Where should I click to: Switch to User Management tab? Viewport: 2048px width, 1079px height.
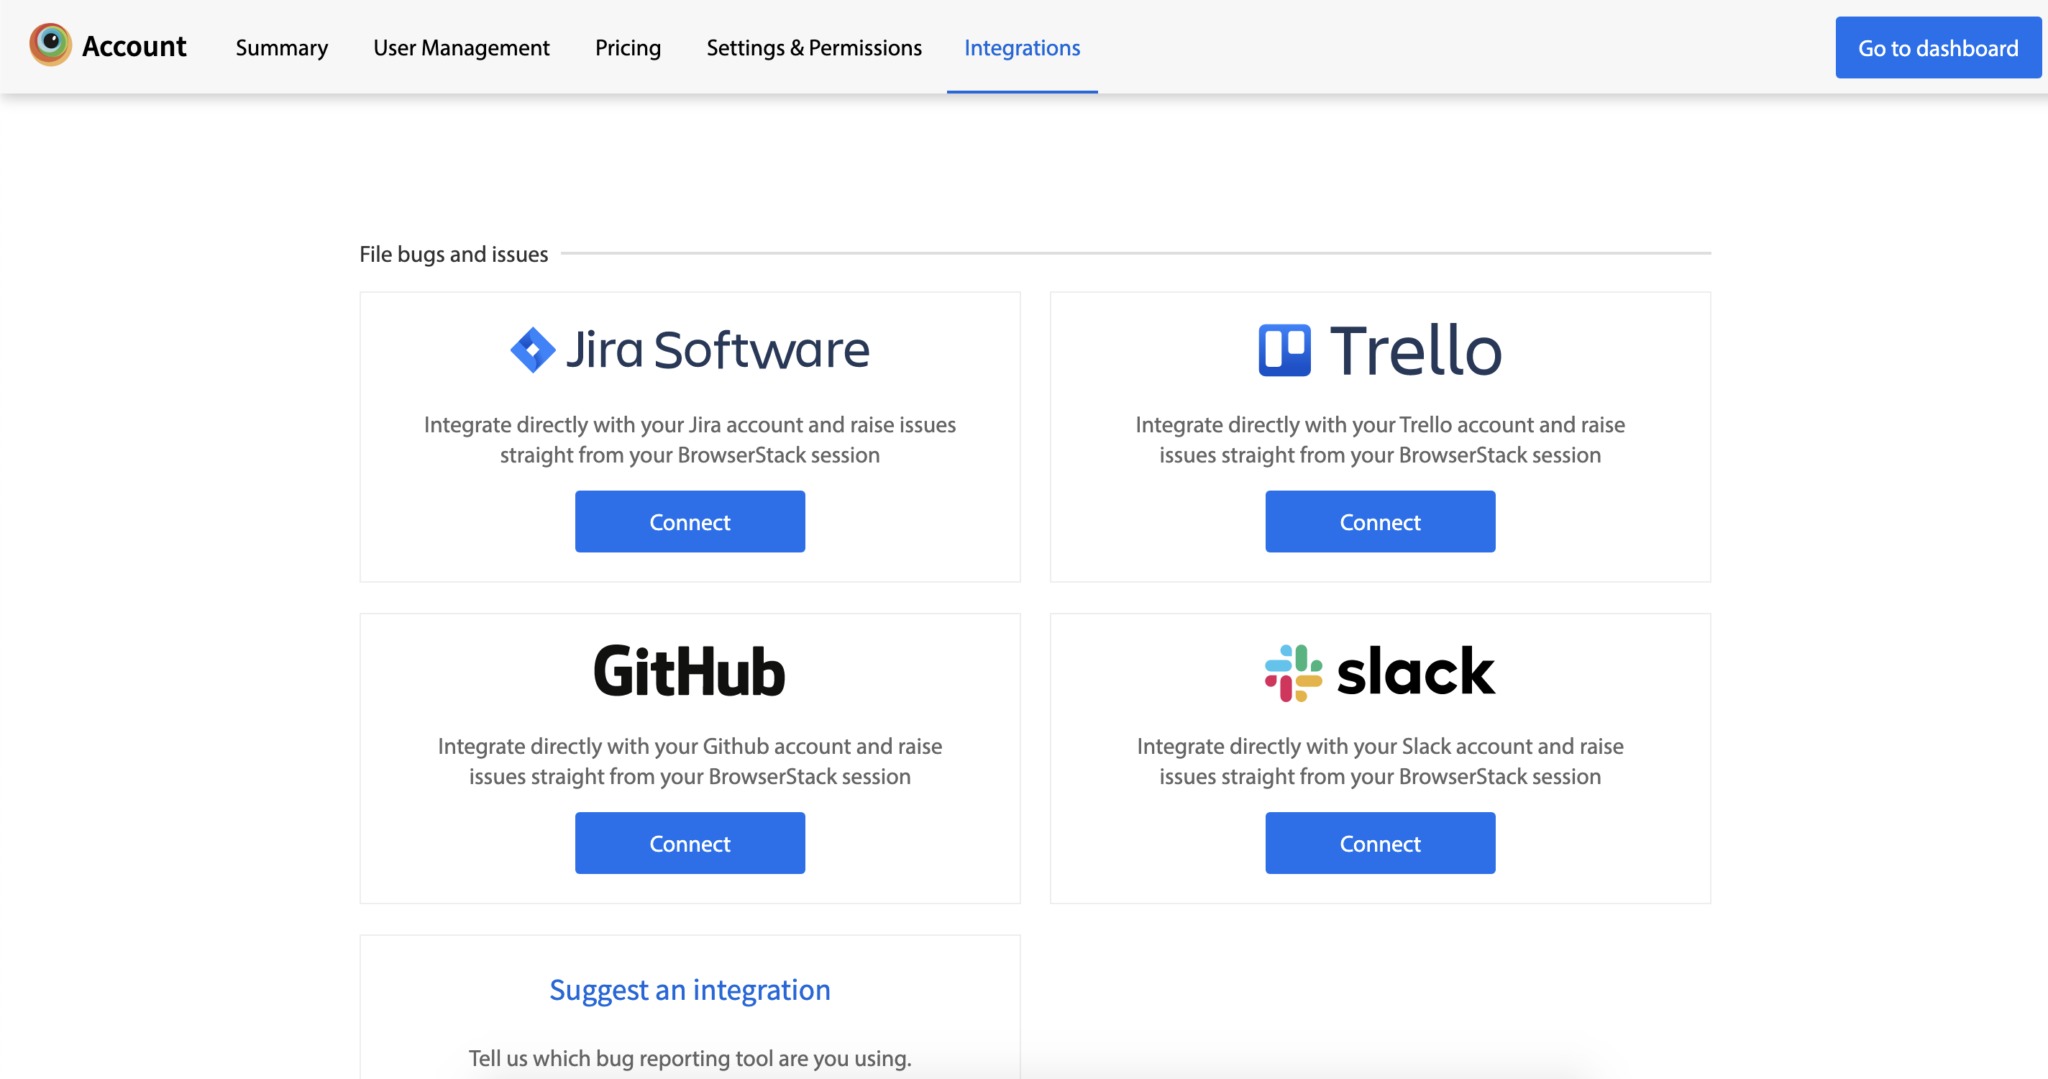pos(461,48)
